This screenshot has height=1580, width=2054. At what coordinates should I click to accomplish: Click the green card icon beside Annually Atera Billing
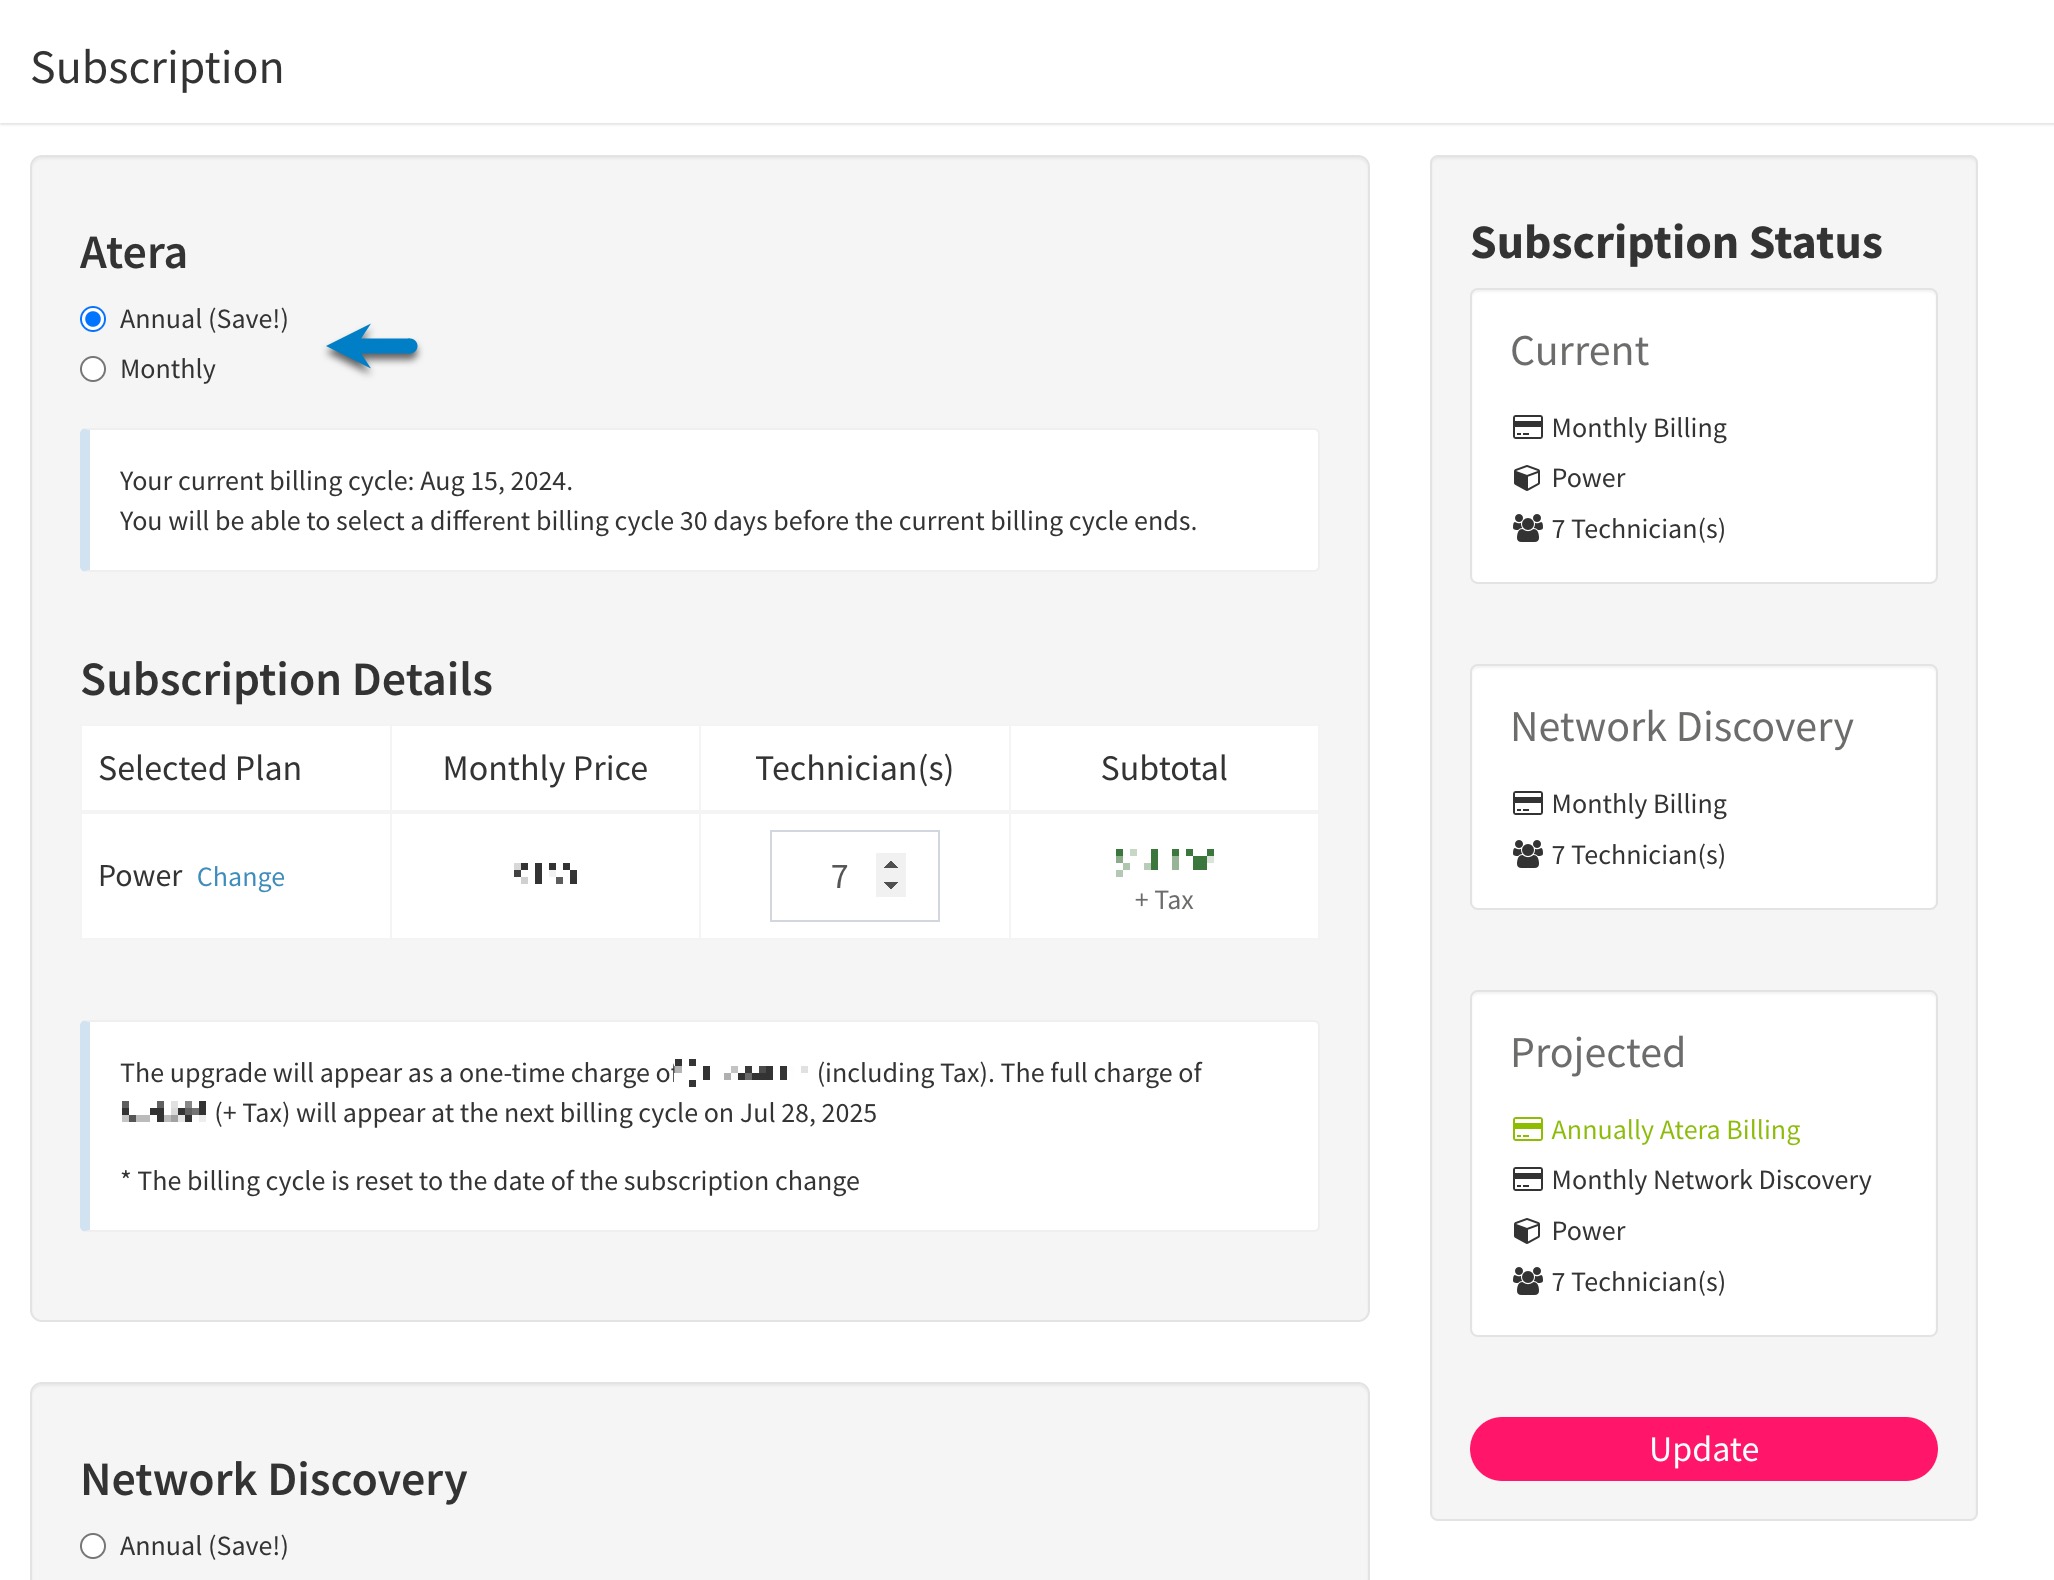(1527, 1130)
